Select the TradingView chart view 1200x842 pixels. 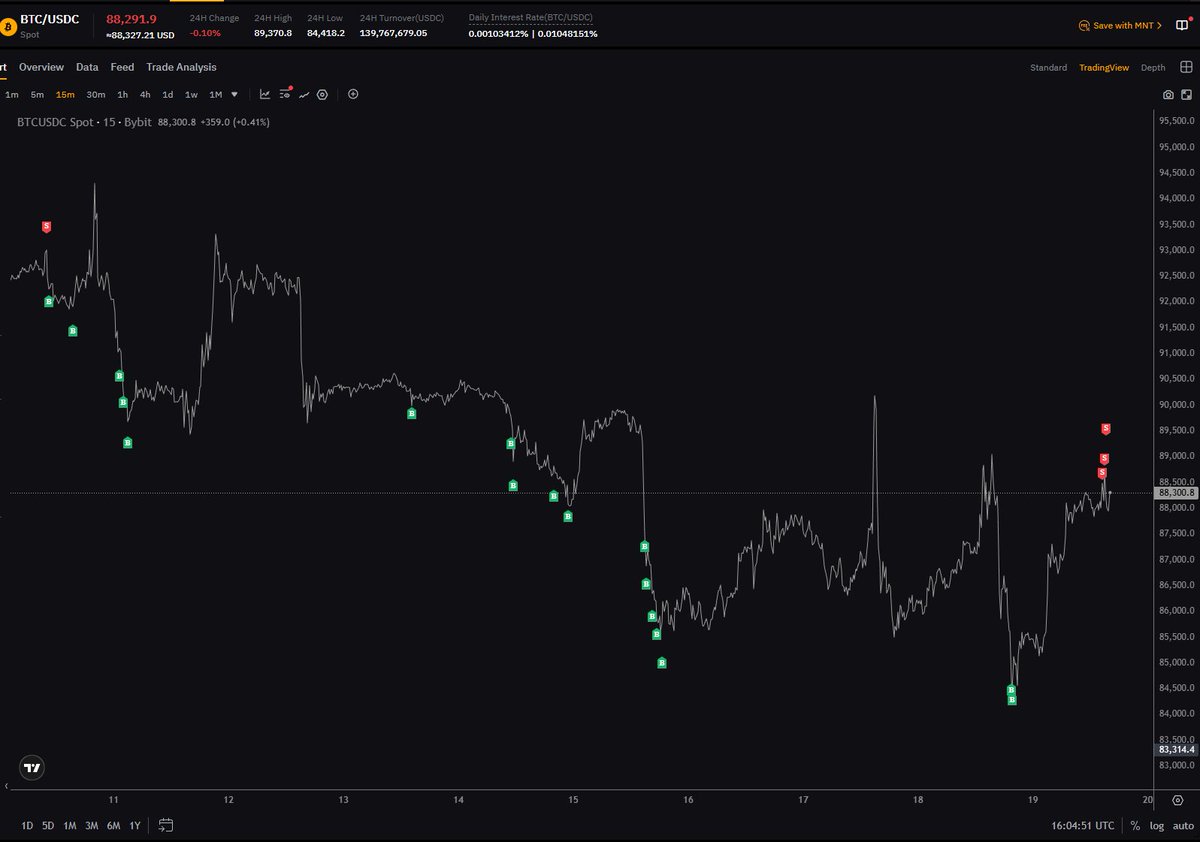tap(1104, 68)
